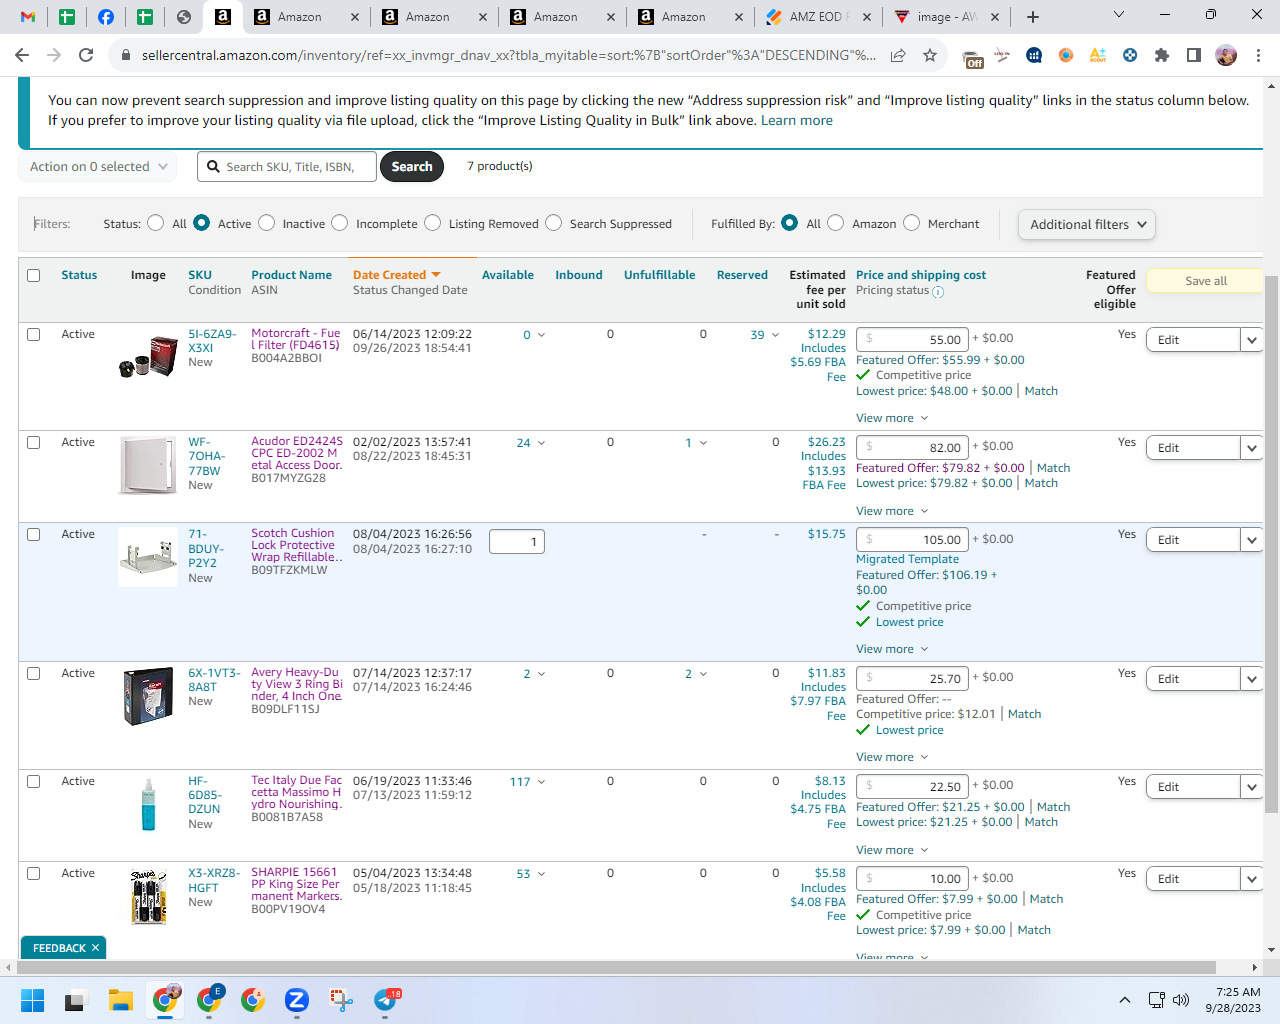Image resolution: width=1280 pixels, height=1024 pixels.
Task: Open SKU link X3-XRZ8-HGFT
Action: [214, 880]
